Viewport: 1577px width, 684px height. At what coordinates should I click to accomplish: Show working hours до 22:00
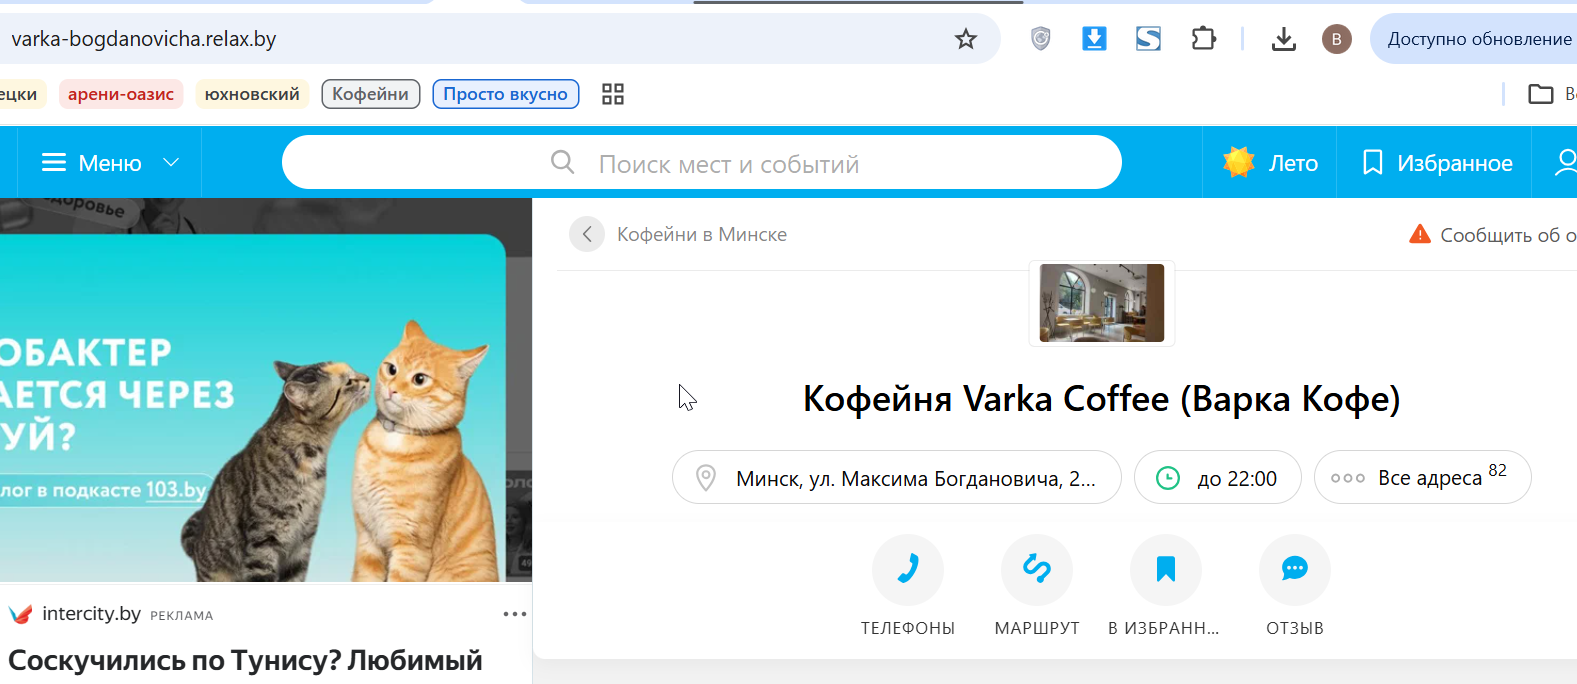pyautogui.click(x=1218, y=478)
